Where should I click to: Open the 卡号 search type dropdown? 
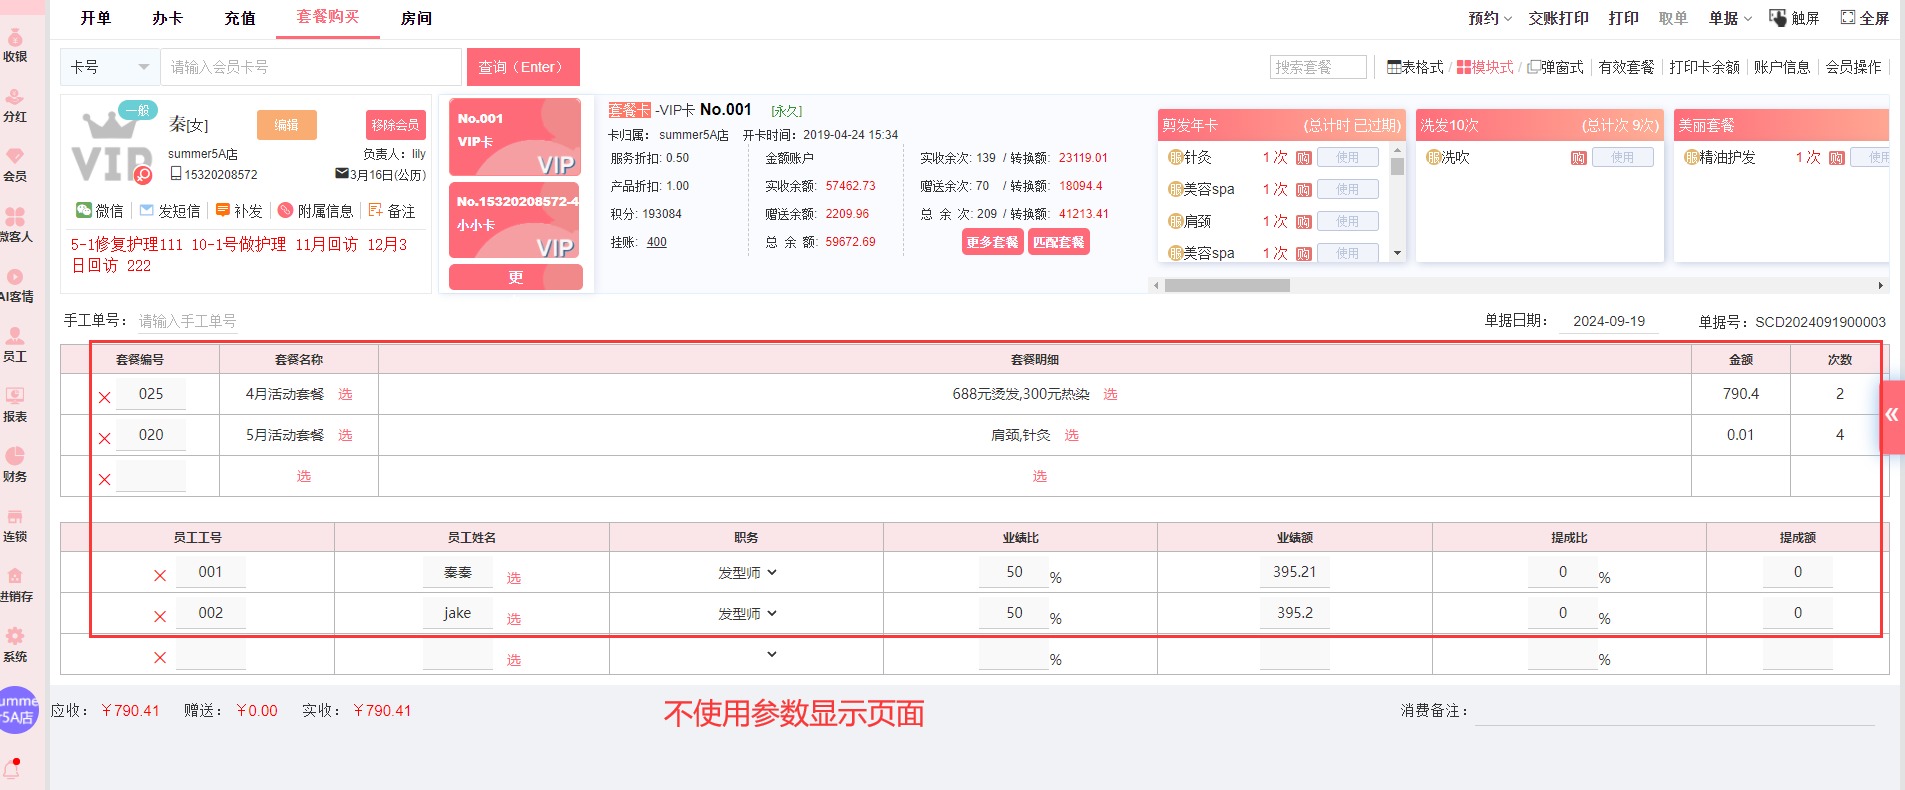[110, 67]
